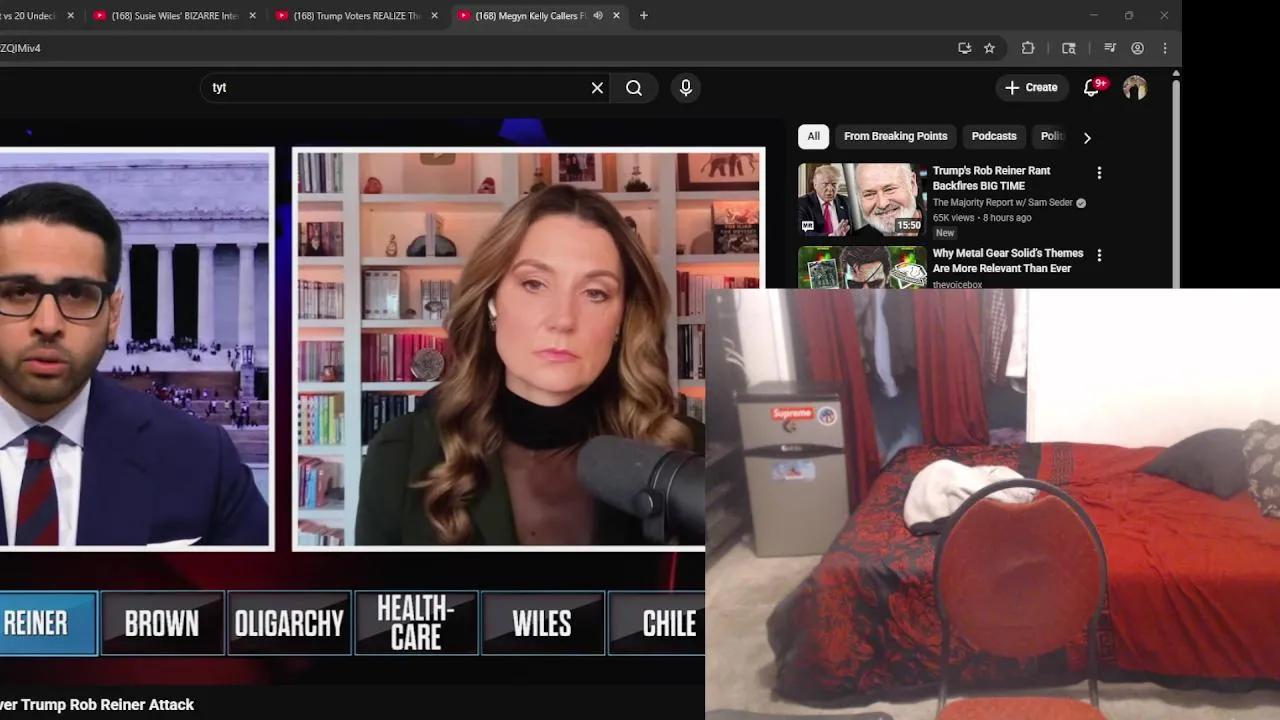Restore down the Chrome window
1280x720 pixels.
click(x=1128, y=16)
